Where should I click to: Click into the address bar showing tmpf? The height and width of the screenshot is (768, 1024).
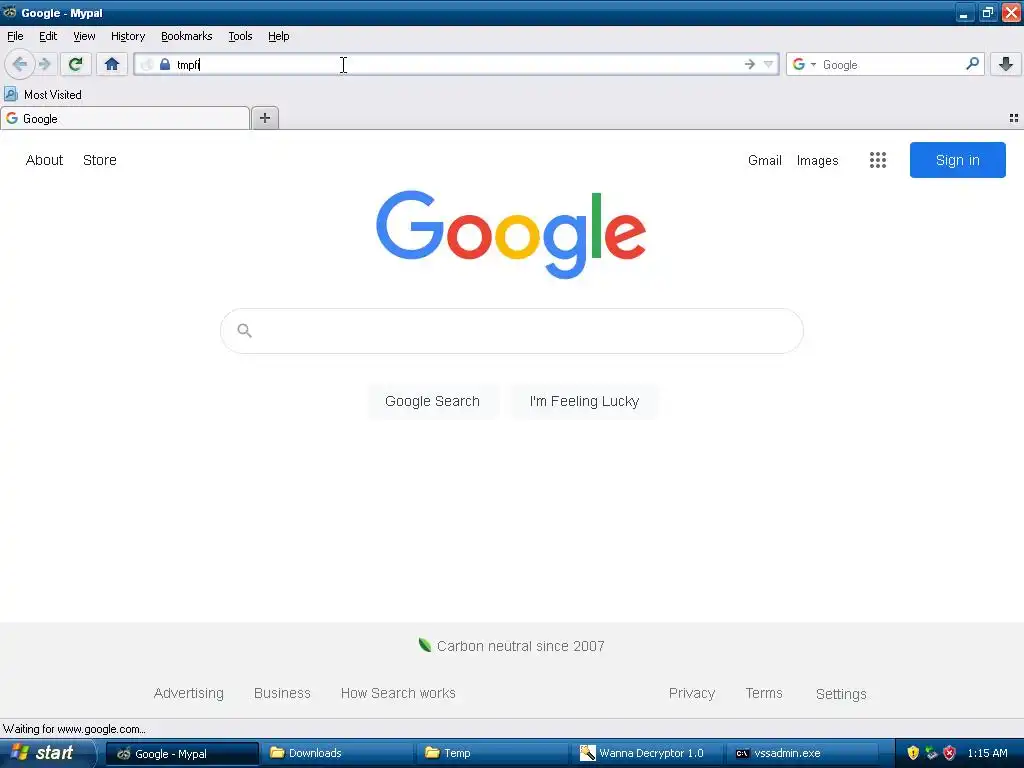click(x=457, y=64)
